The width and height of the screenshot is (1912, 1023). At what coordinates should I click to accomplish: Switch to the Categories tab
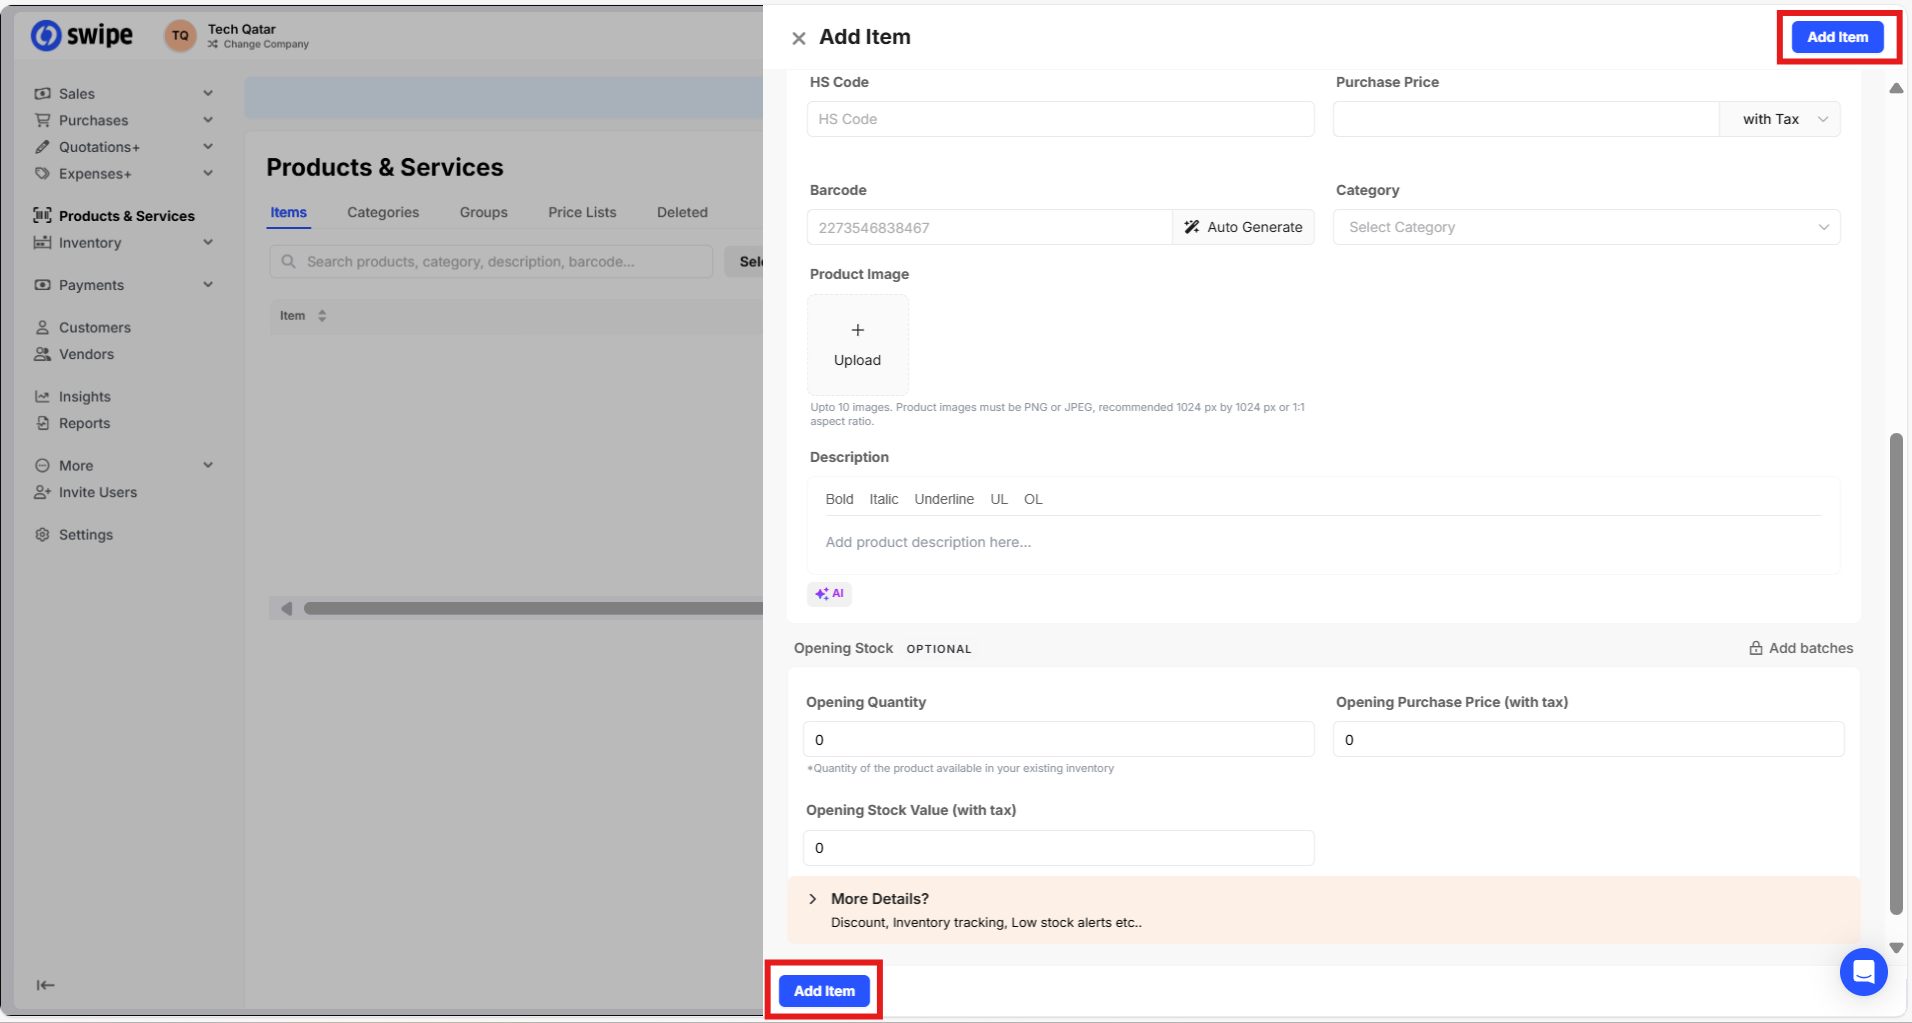click(x=383, y=212)
